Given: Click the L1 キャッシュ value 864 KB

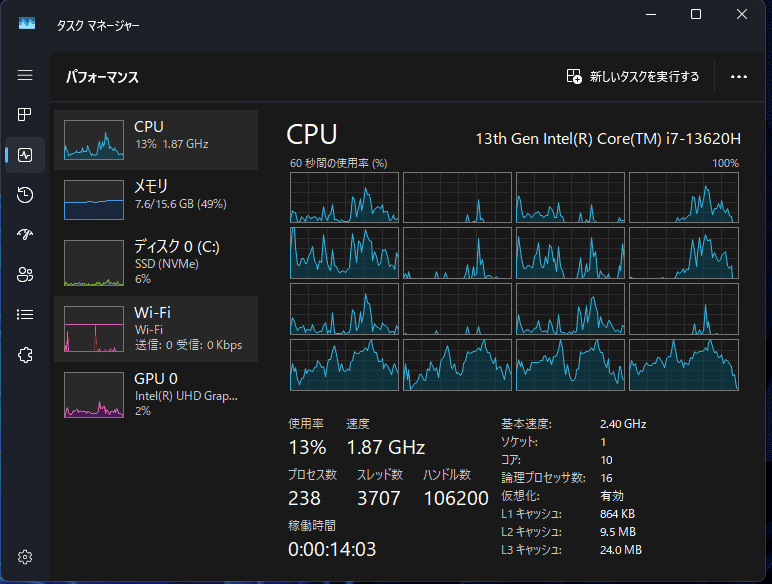Looking at the screenshot, I should point(617,514).
